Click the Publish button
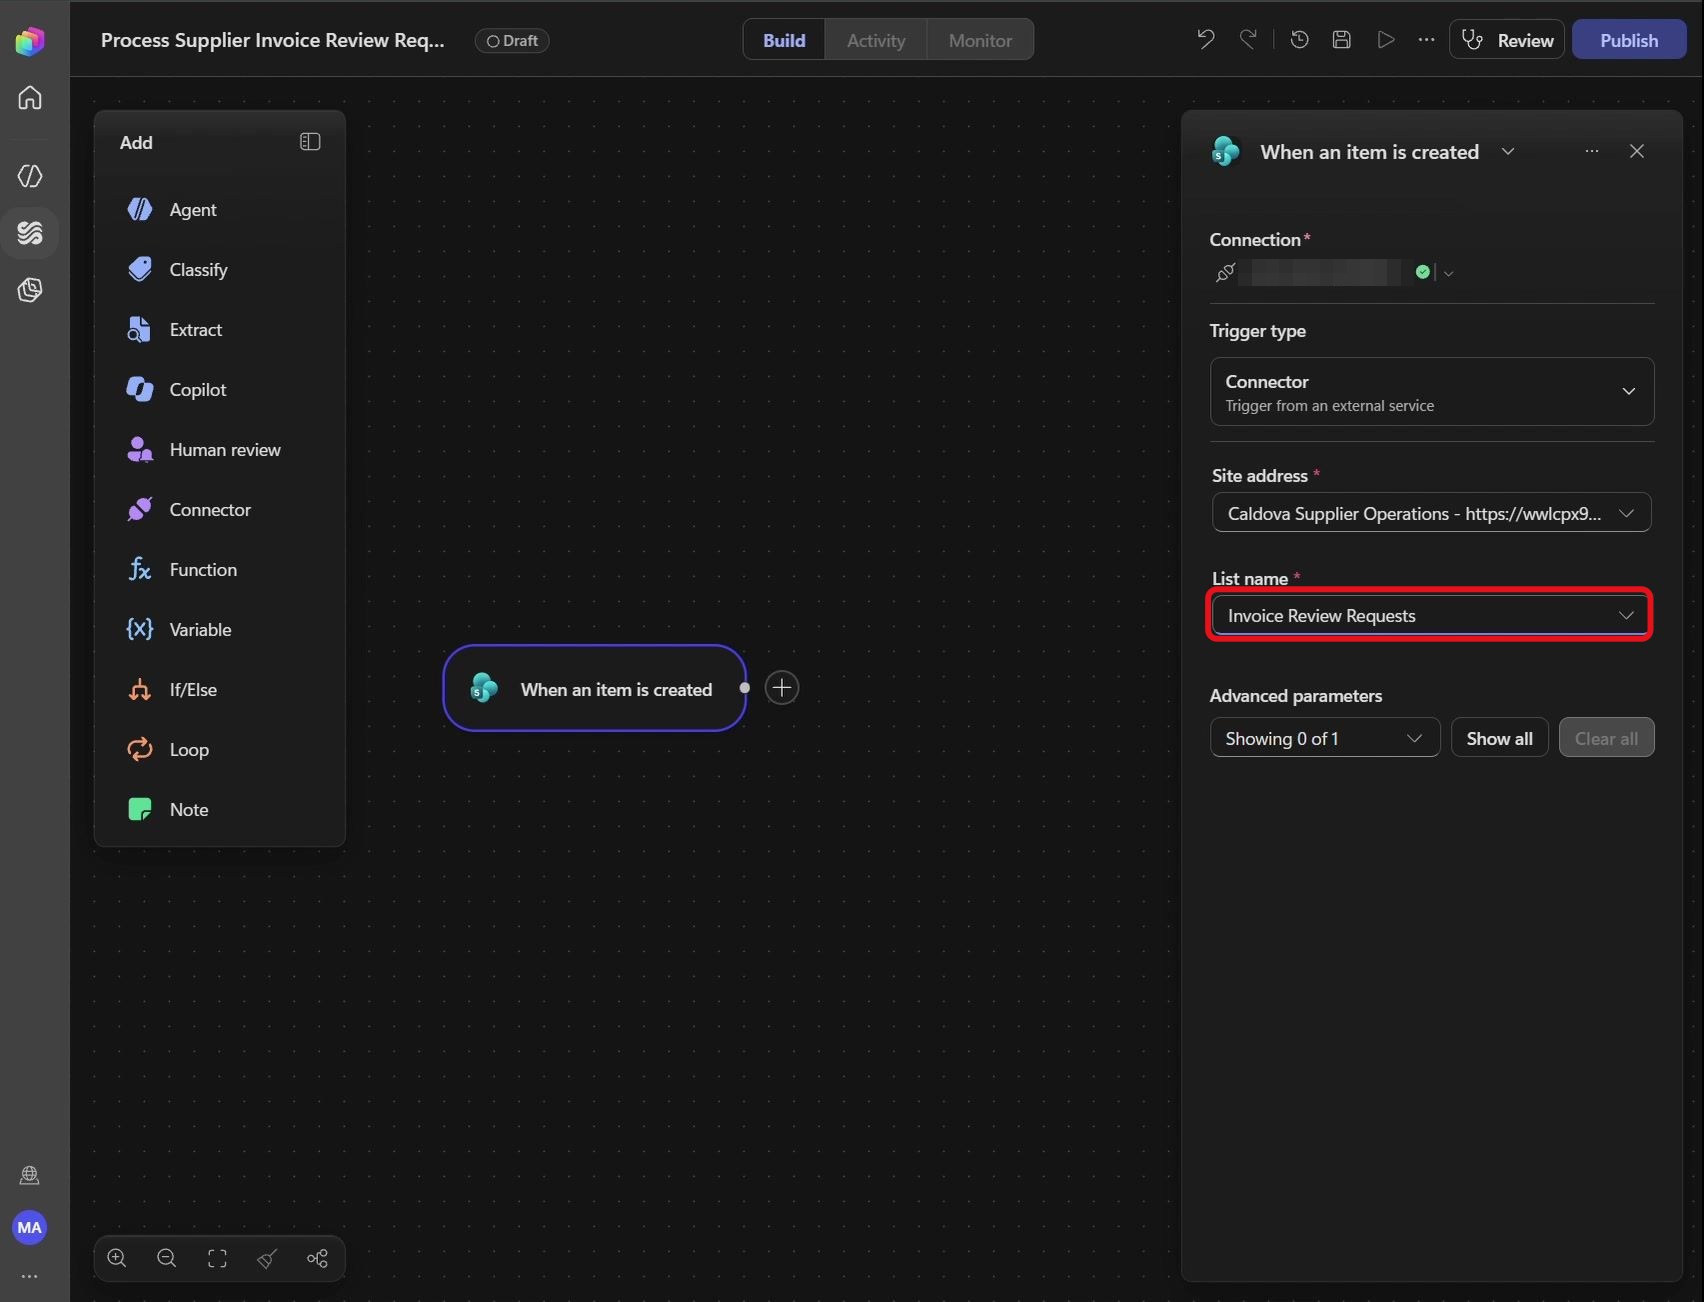This screenshot has height=1302, width=1704. 1629,40
